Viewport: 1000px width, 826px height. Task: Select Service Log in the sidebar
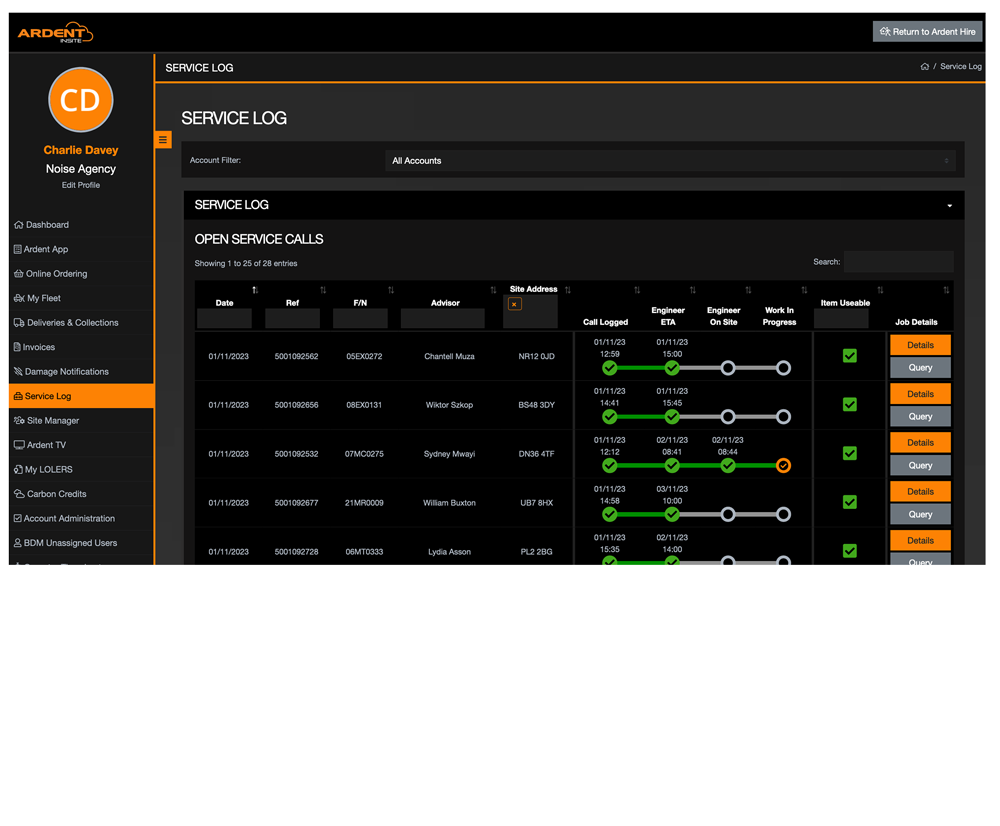(81, 396)
